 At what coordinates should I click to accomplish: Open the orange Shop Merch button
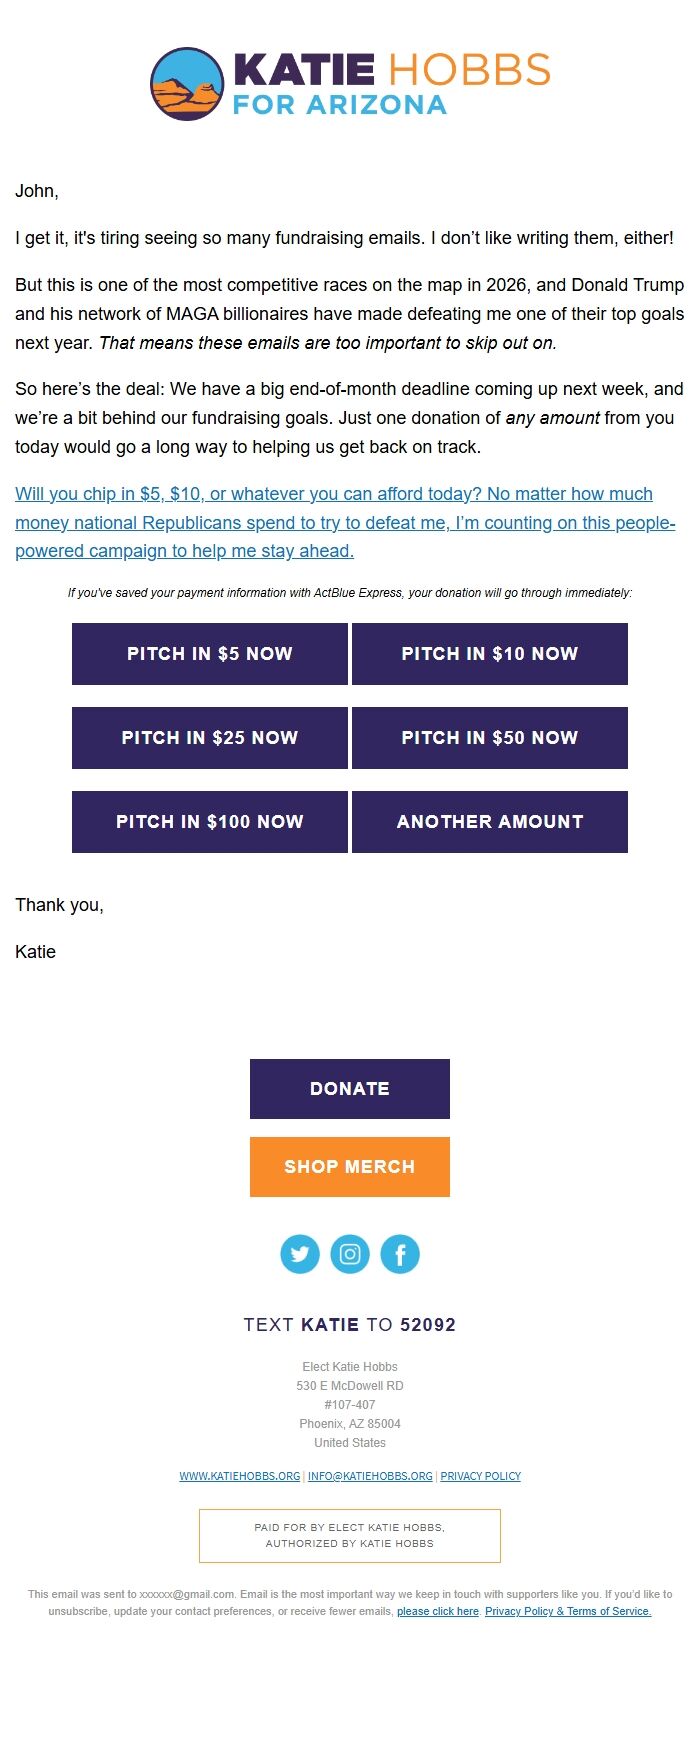pos(350,1167)
